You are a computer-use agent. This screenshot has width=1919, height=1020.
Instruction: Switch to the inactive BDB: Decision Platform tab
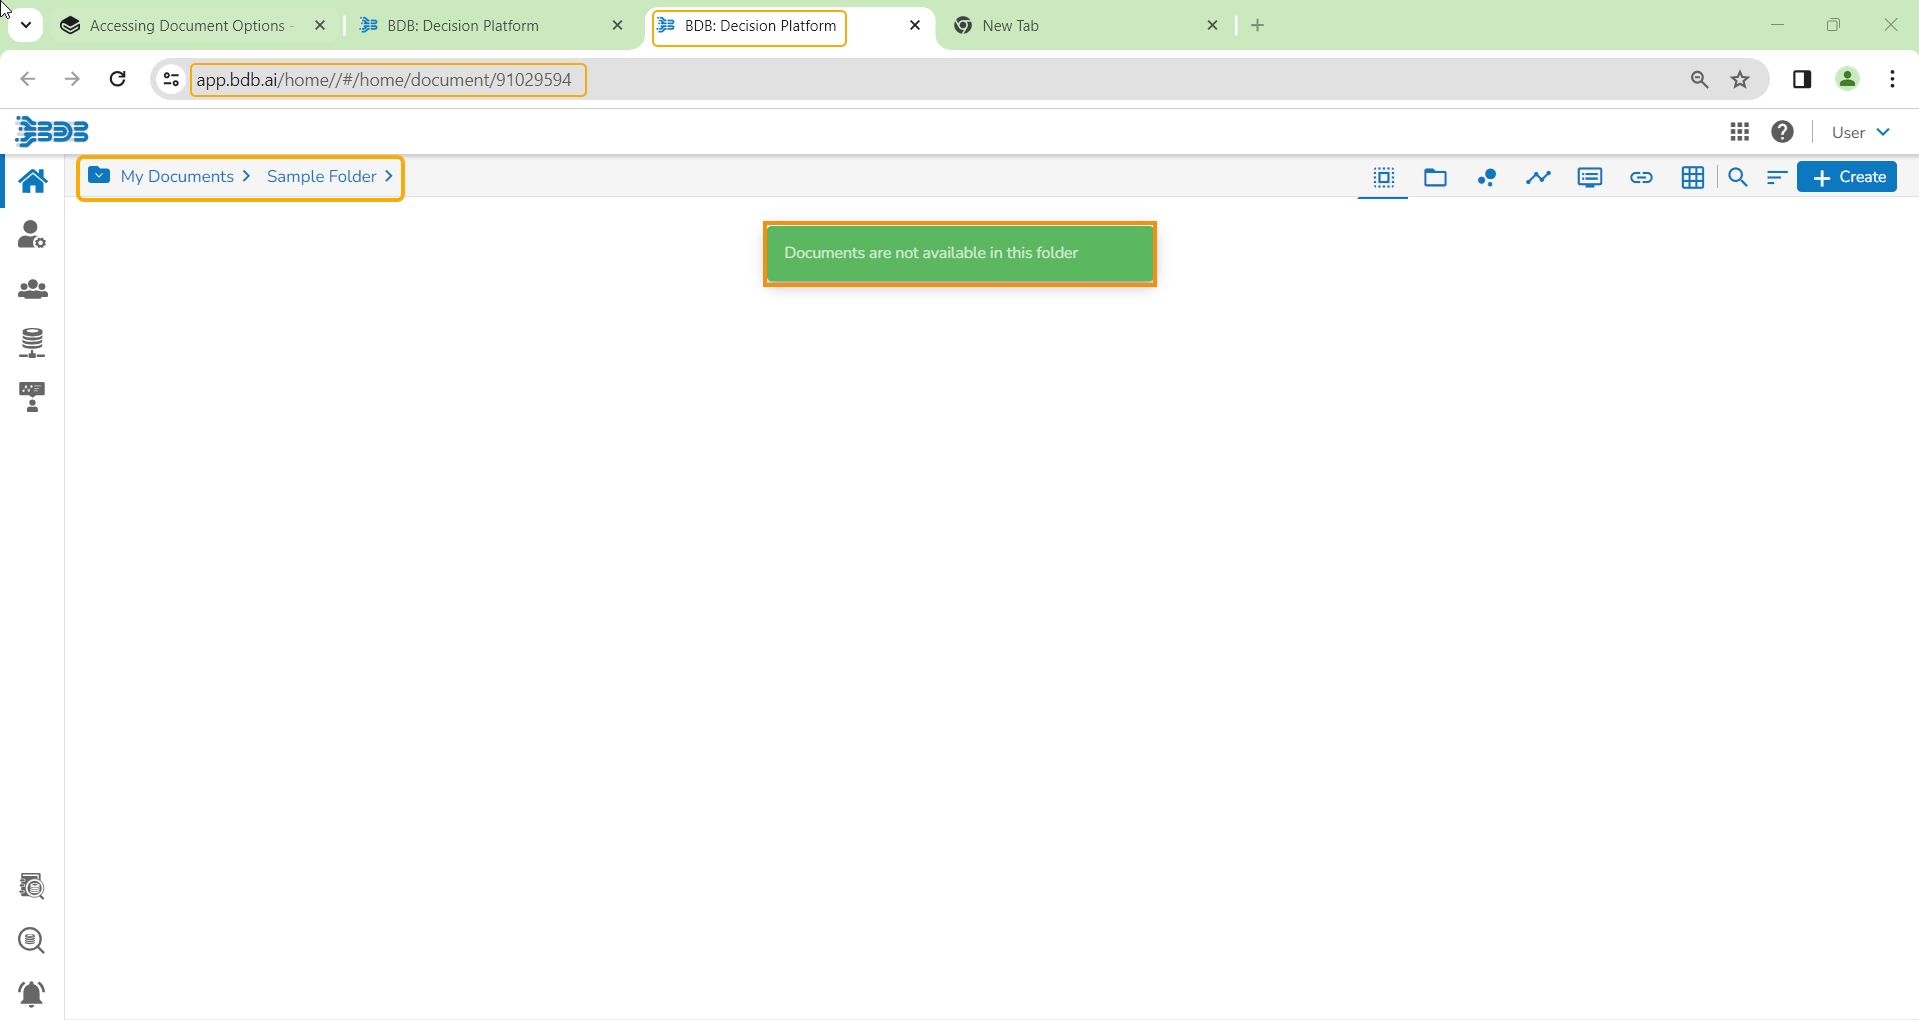click(x=463, y=26)
